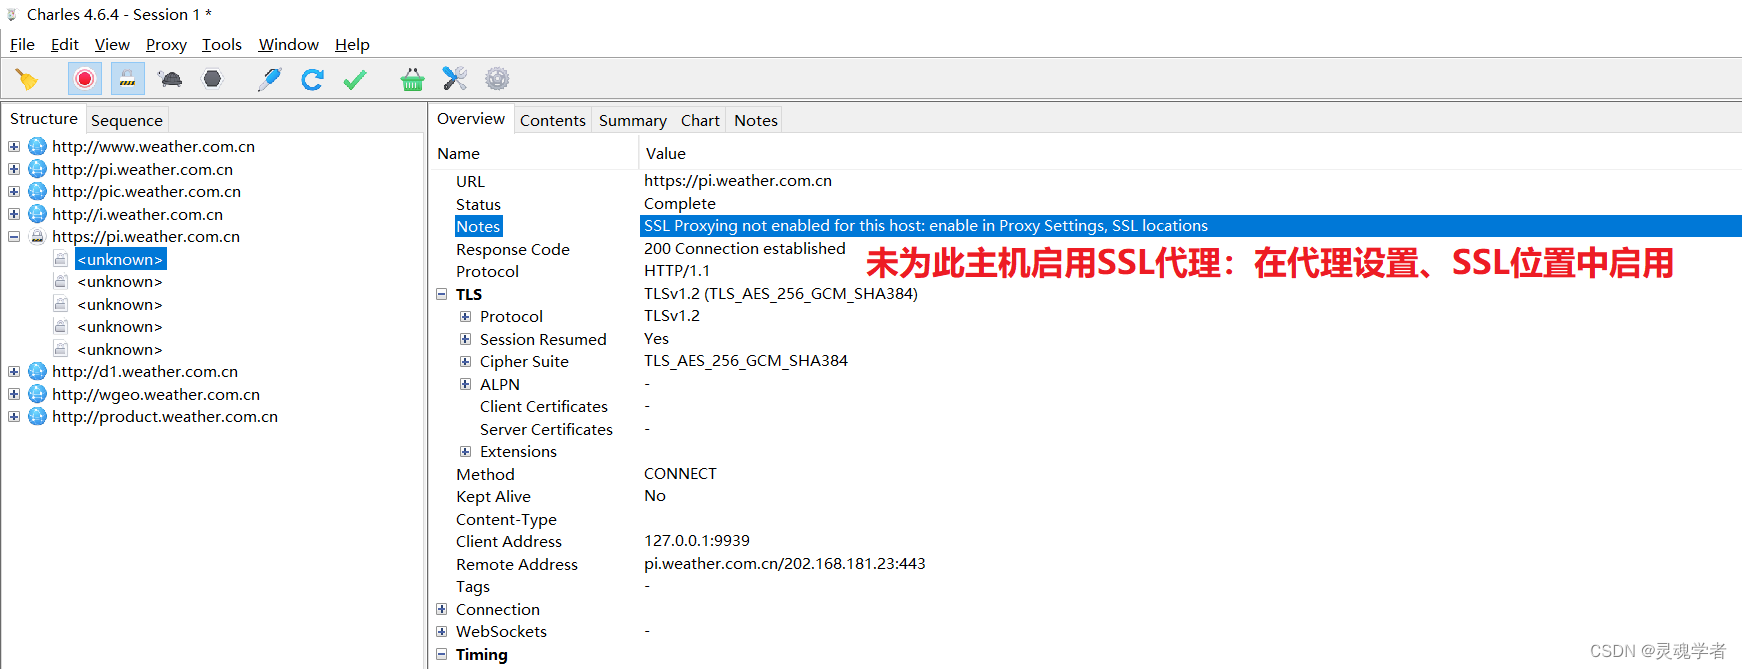Expand the ALPN row
Screen dimensions: 1742x669
click(465, 384)
